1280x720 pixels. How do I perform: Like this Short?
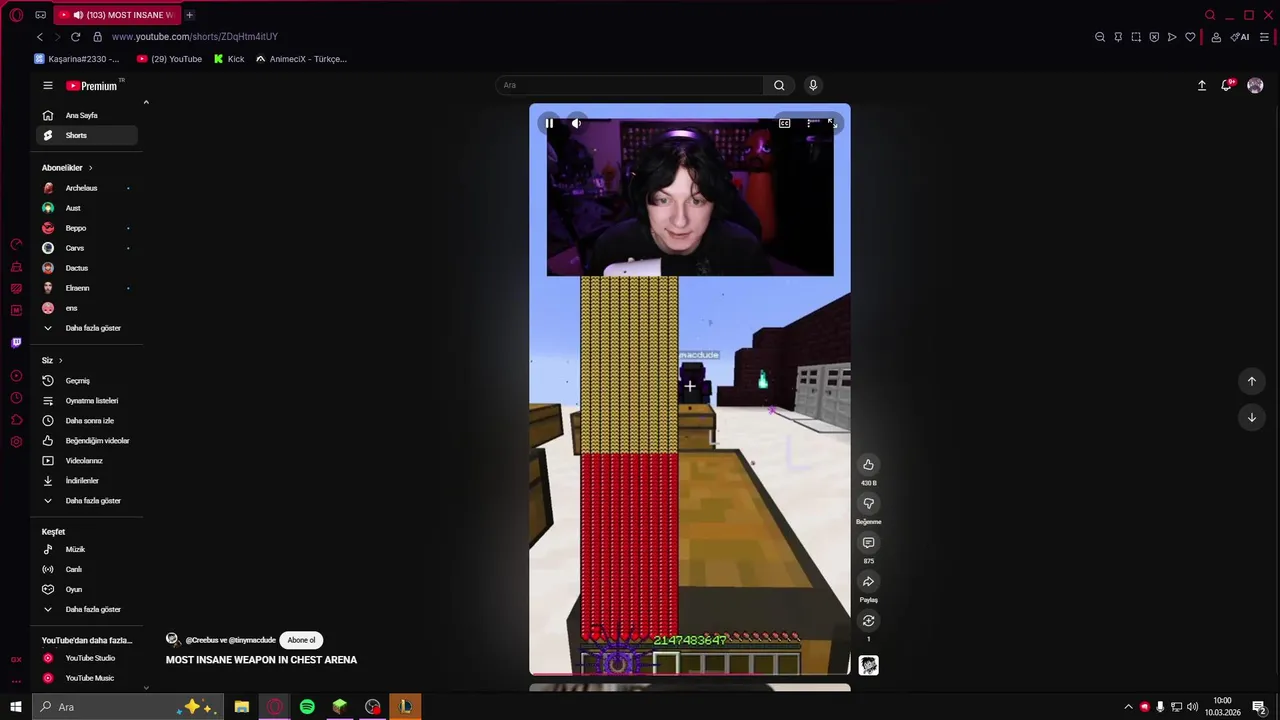(868, 464)
